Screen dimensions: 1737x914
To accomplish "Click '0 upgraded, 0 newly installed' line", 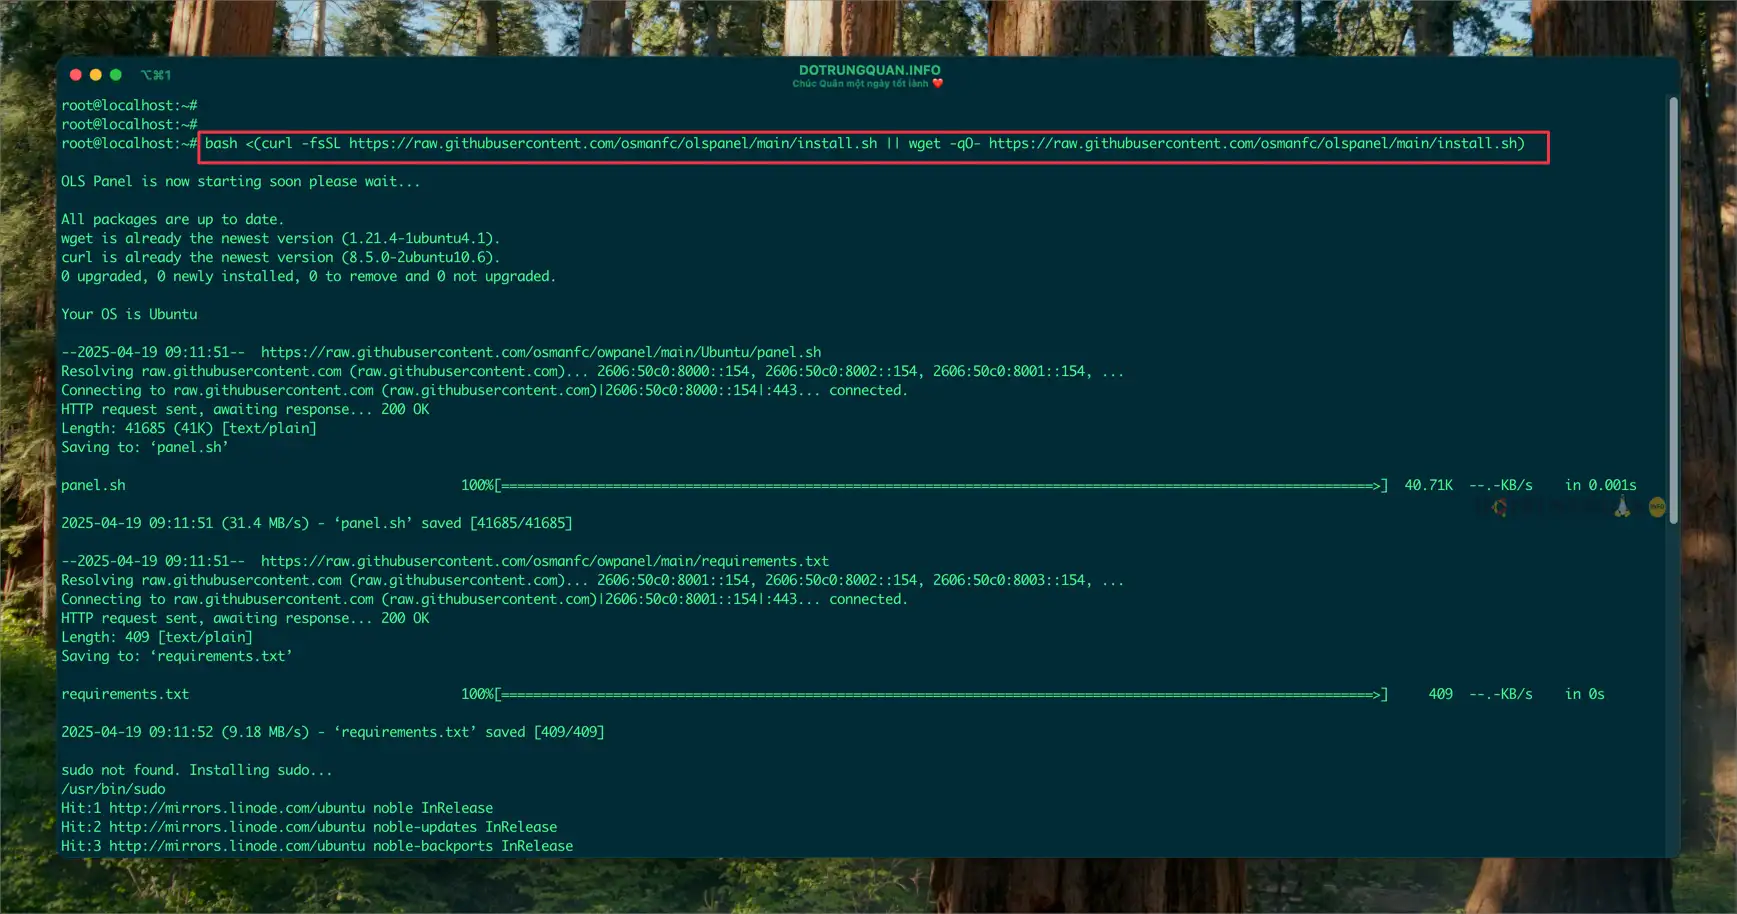I will click(x=308, y=276).
